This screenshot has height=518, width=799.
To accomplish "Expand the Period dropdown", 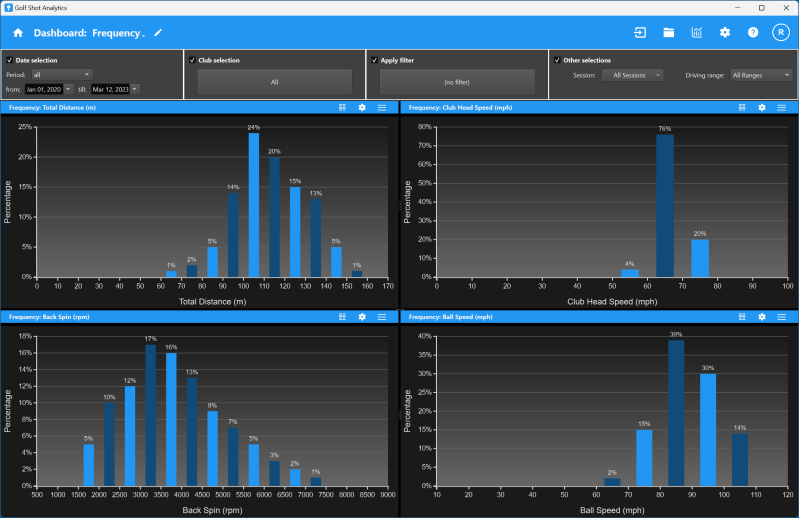I will pyautogui.click(x=62, y=75).
